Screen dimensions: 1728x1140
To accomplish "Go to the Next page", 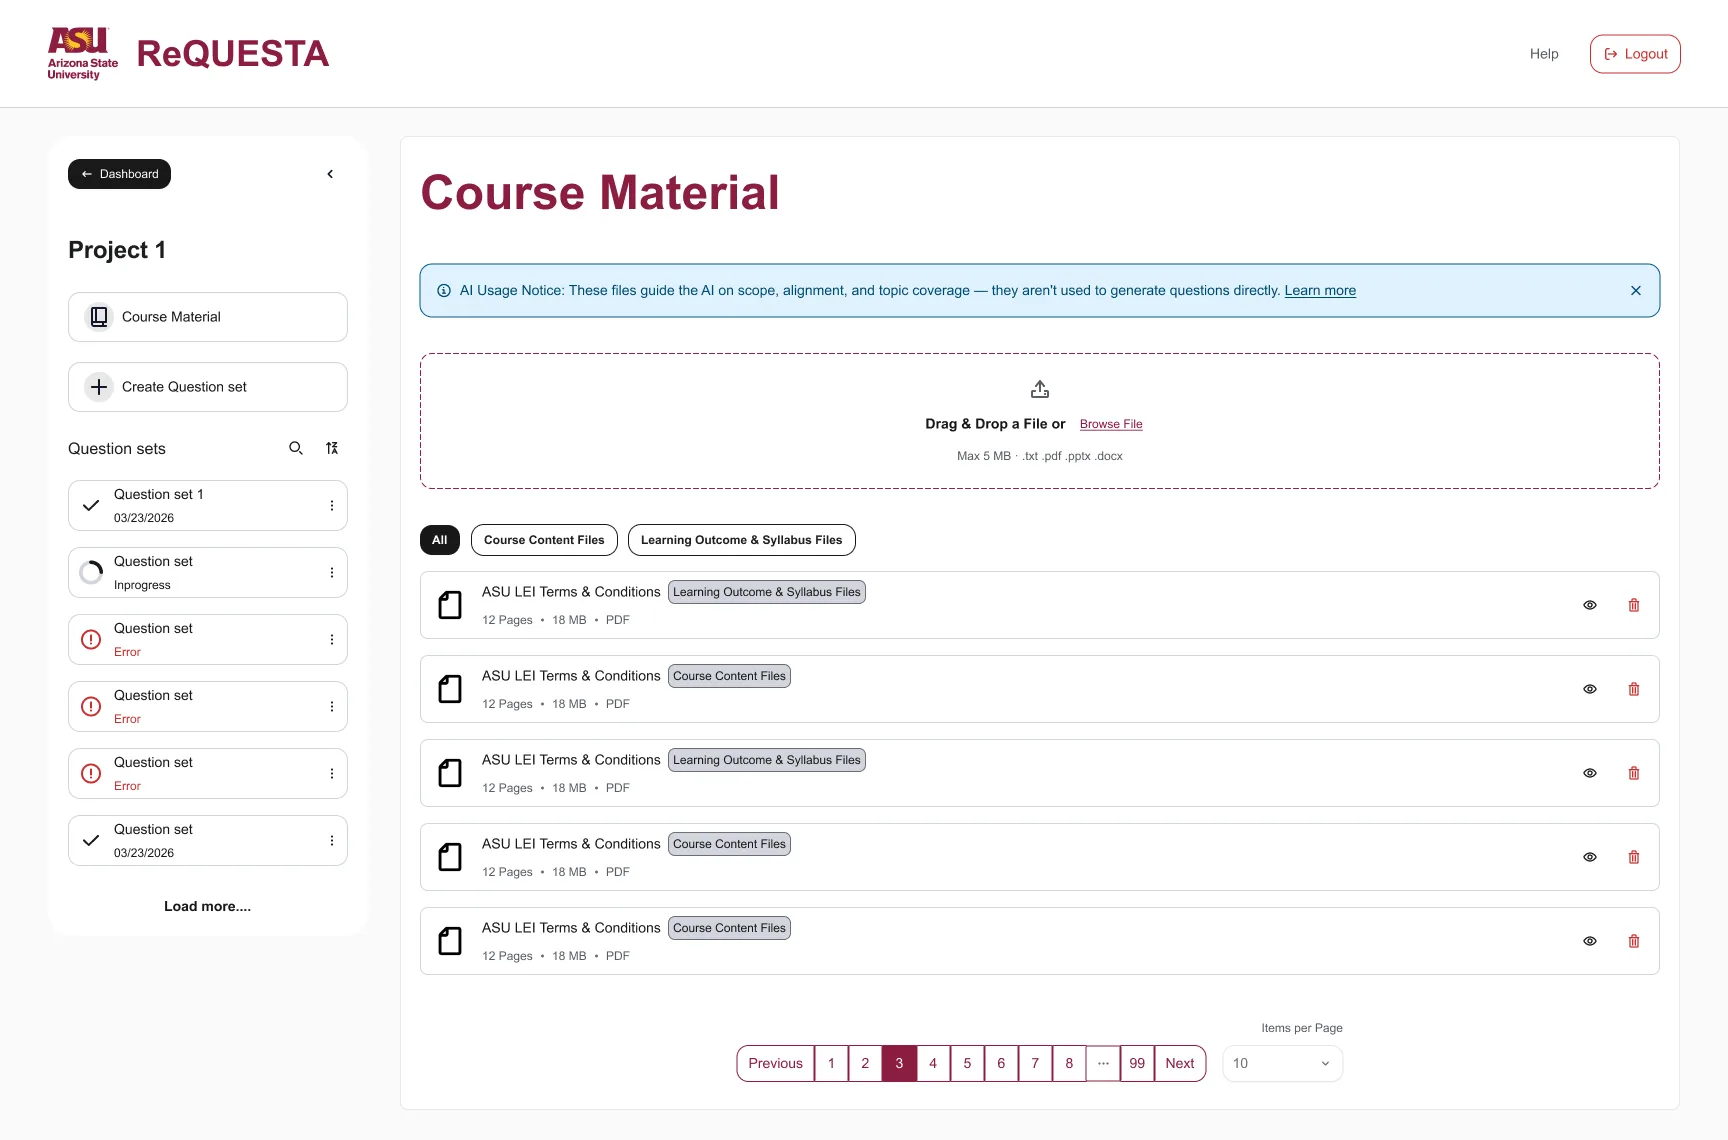I will [1180, 1064].
